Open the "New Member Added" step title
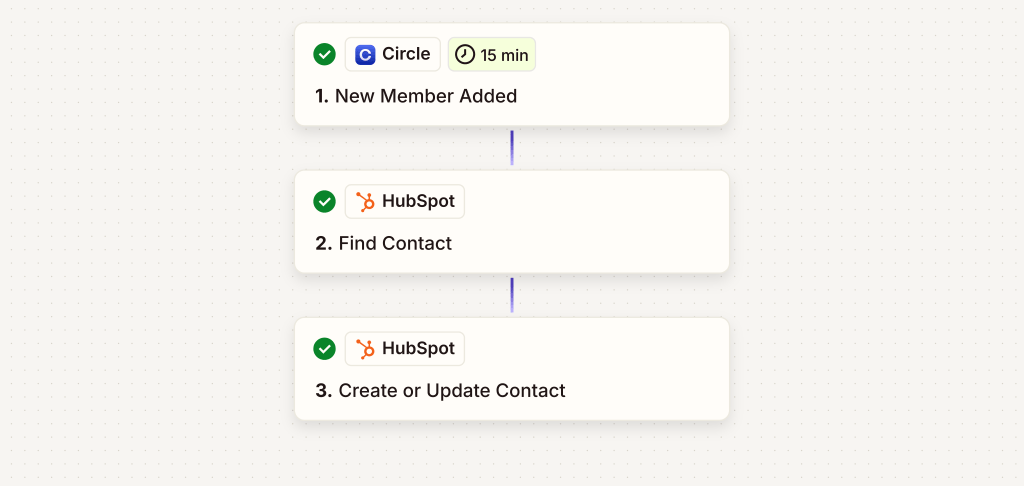The image size is (1024, 486). click(x=416, y=97)
